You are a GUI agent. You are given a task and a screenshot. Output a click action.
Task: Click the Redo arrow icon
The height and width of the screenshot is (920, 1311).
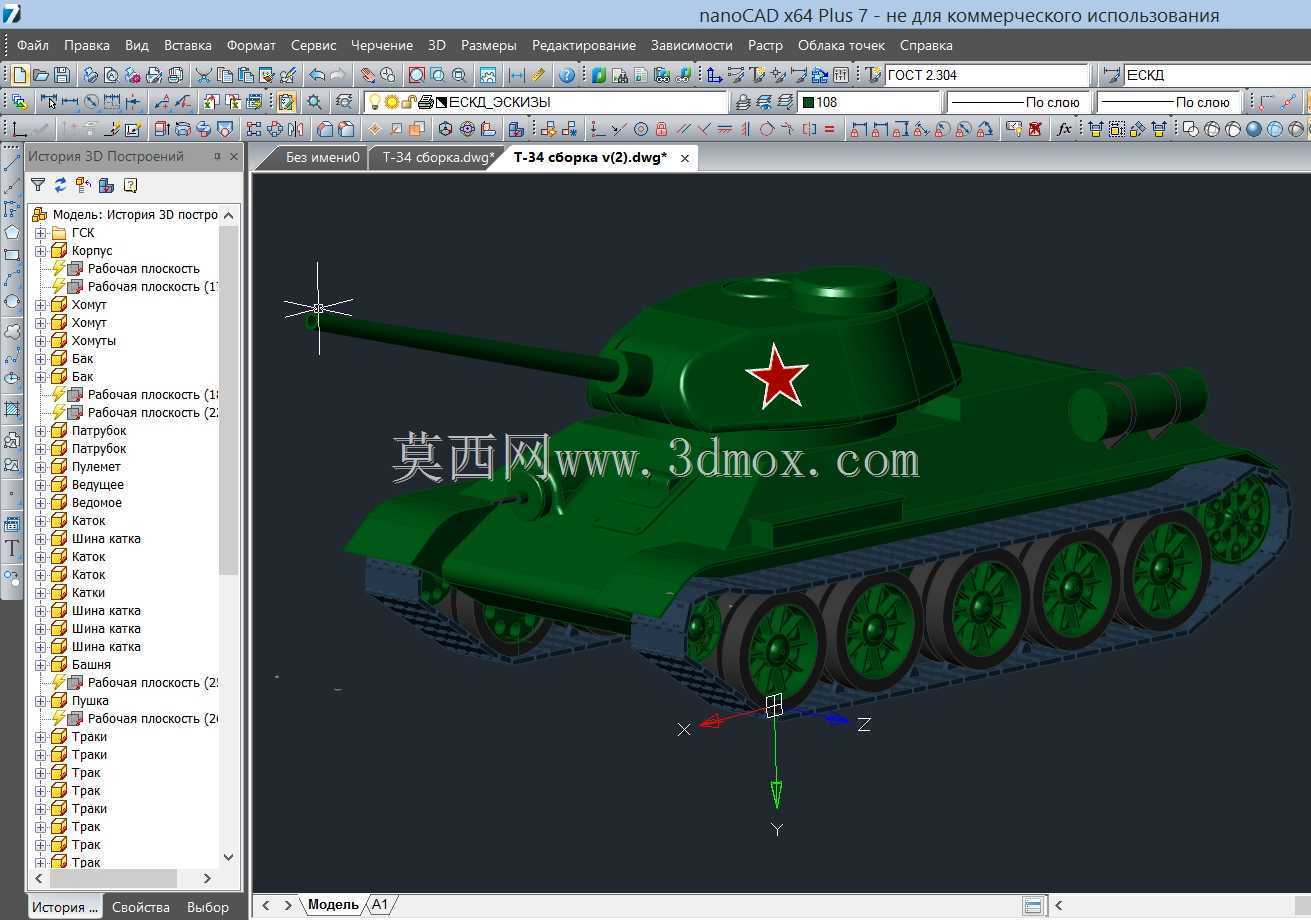pyautogui.click(x=338, y=75)
